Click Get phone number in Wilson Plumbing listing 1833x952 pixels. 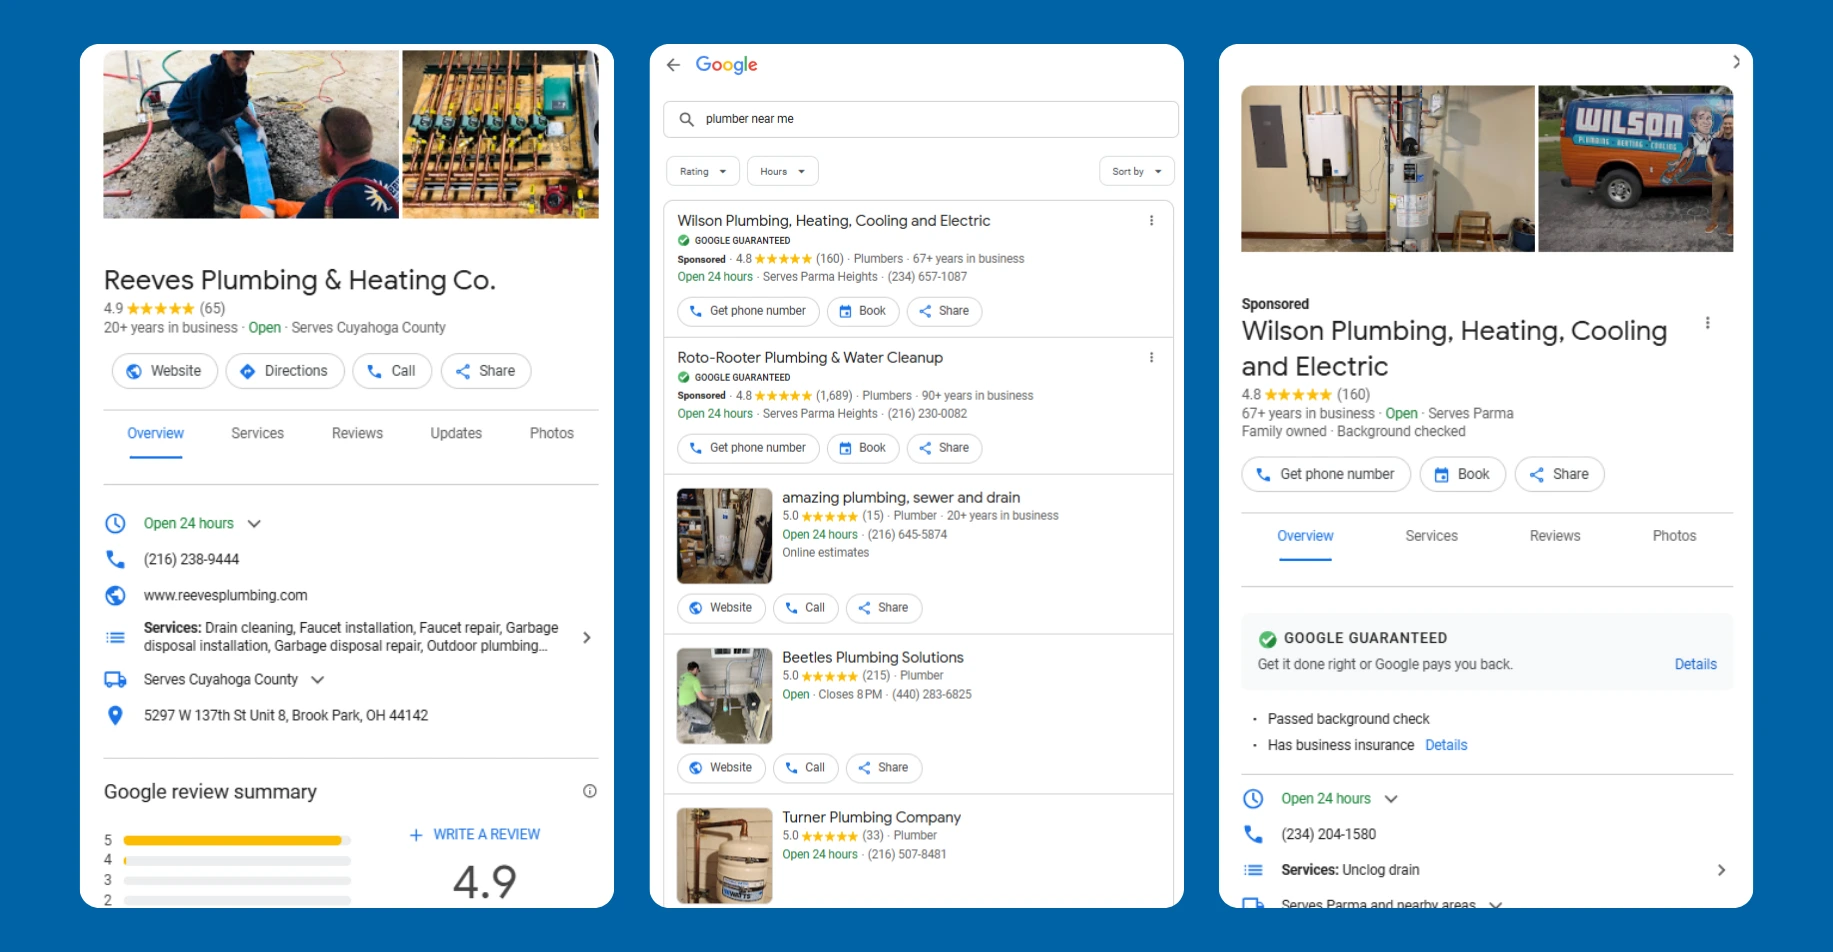748,311
